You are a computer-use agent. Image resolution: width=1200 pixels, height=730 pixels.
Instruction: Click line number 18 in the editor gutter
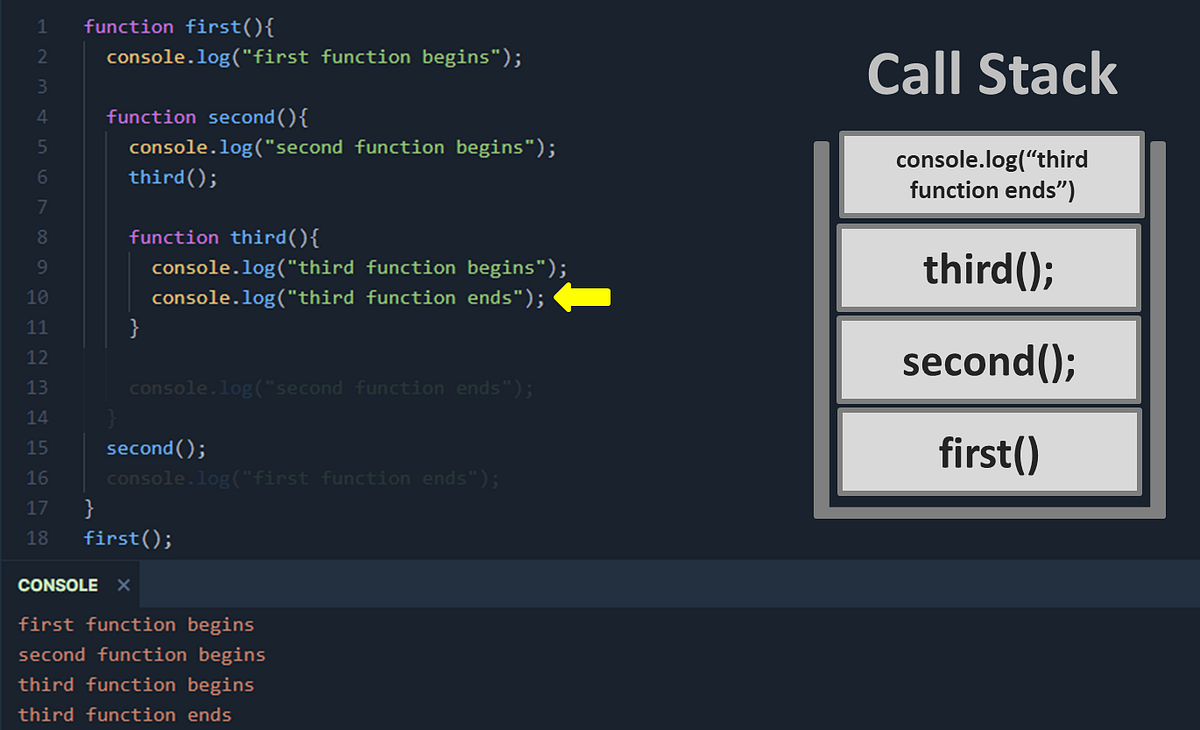point(37,538)
